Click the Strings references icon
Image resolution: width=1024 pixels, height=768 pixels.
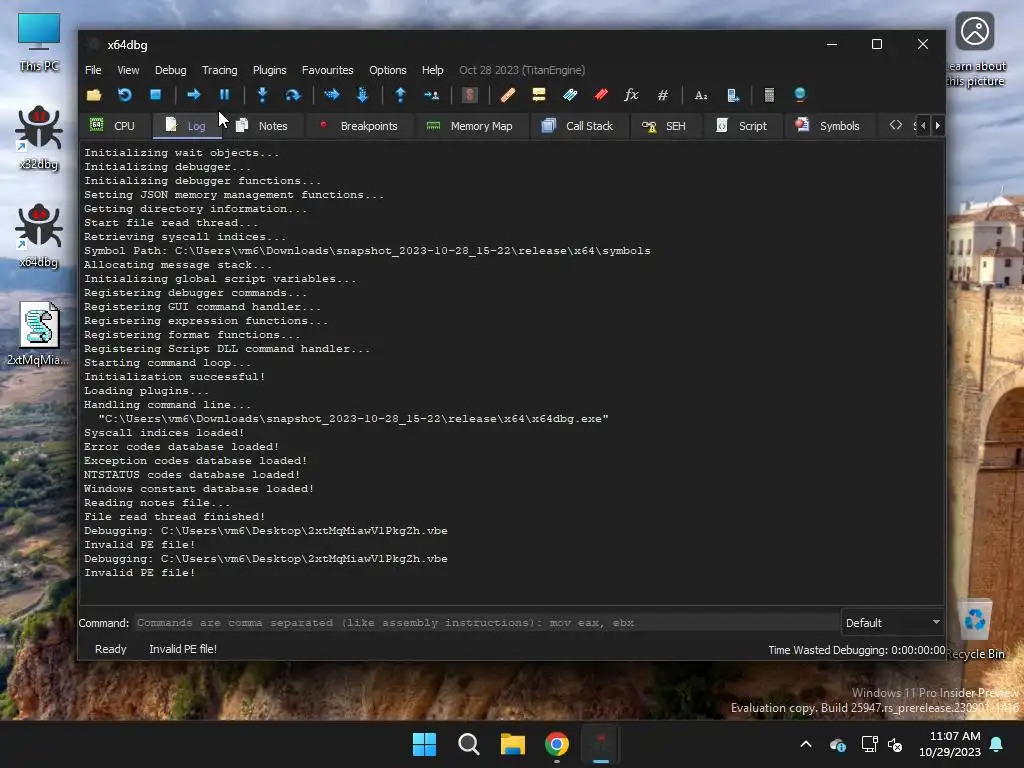[x=701, y=95]
